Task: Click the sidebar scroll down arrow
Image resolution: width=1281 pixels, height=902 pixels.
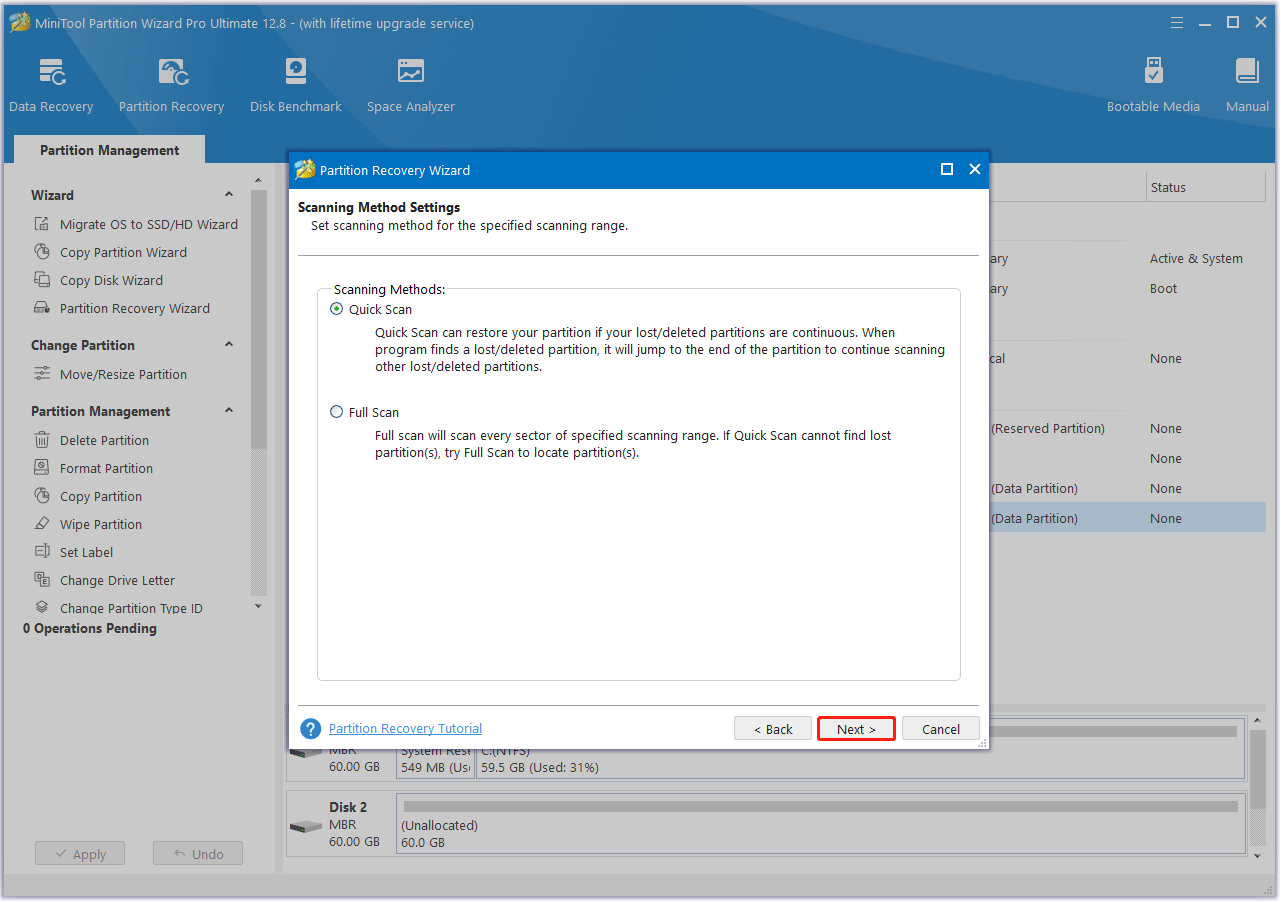Action: pos(258,606)
